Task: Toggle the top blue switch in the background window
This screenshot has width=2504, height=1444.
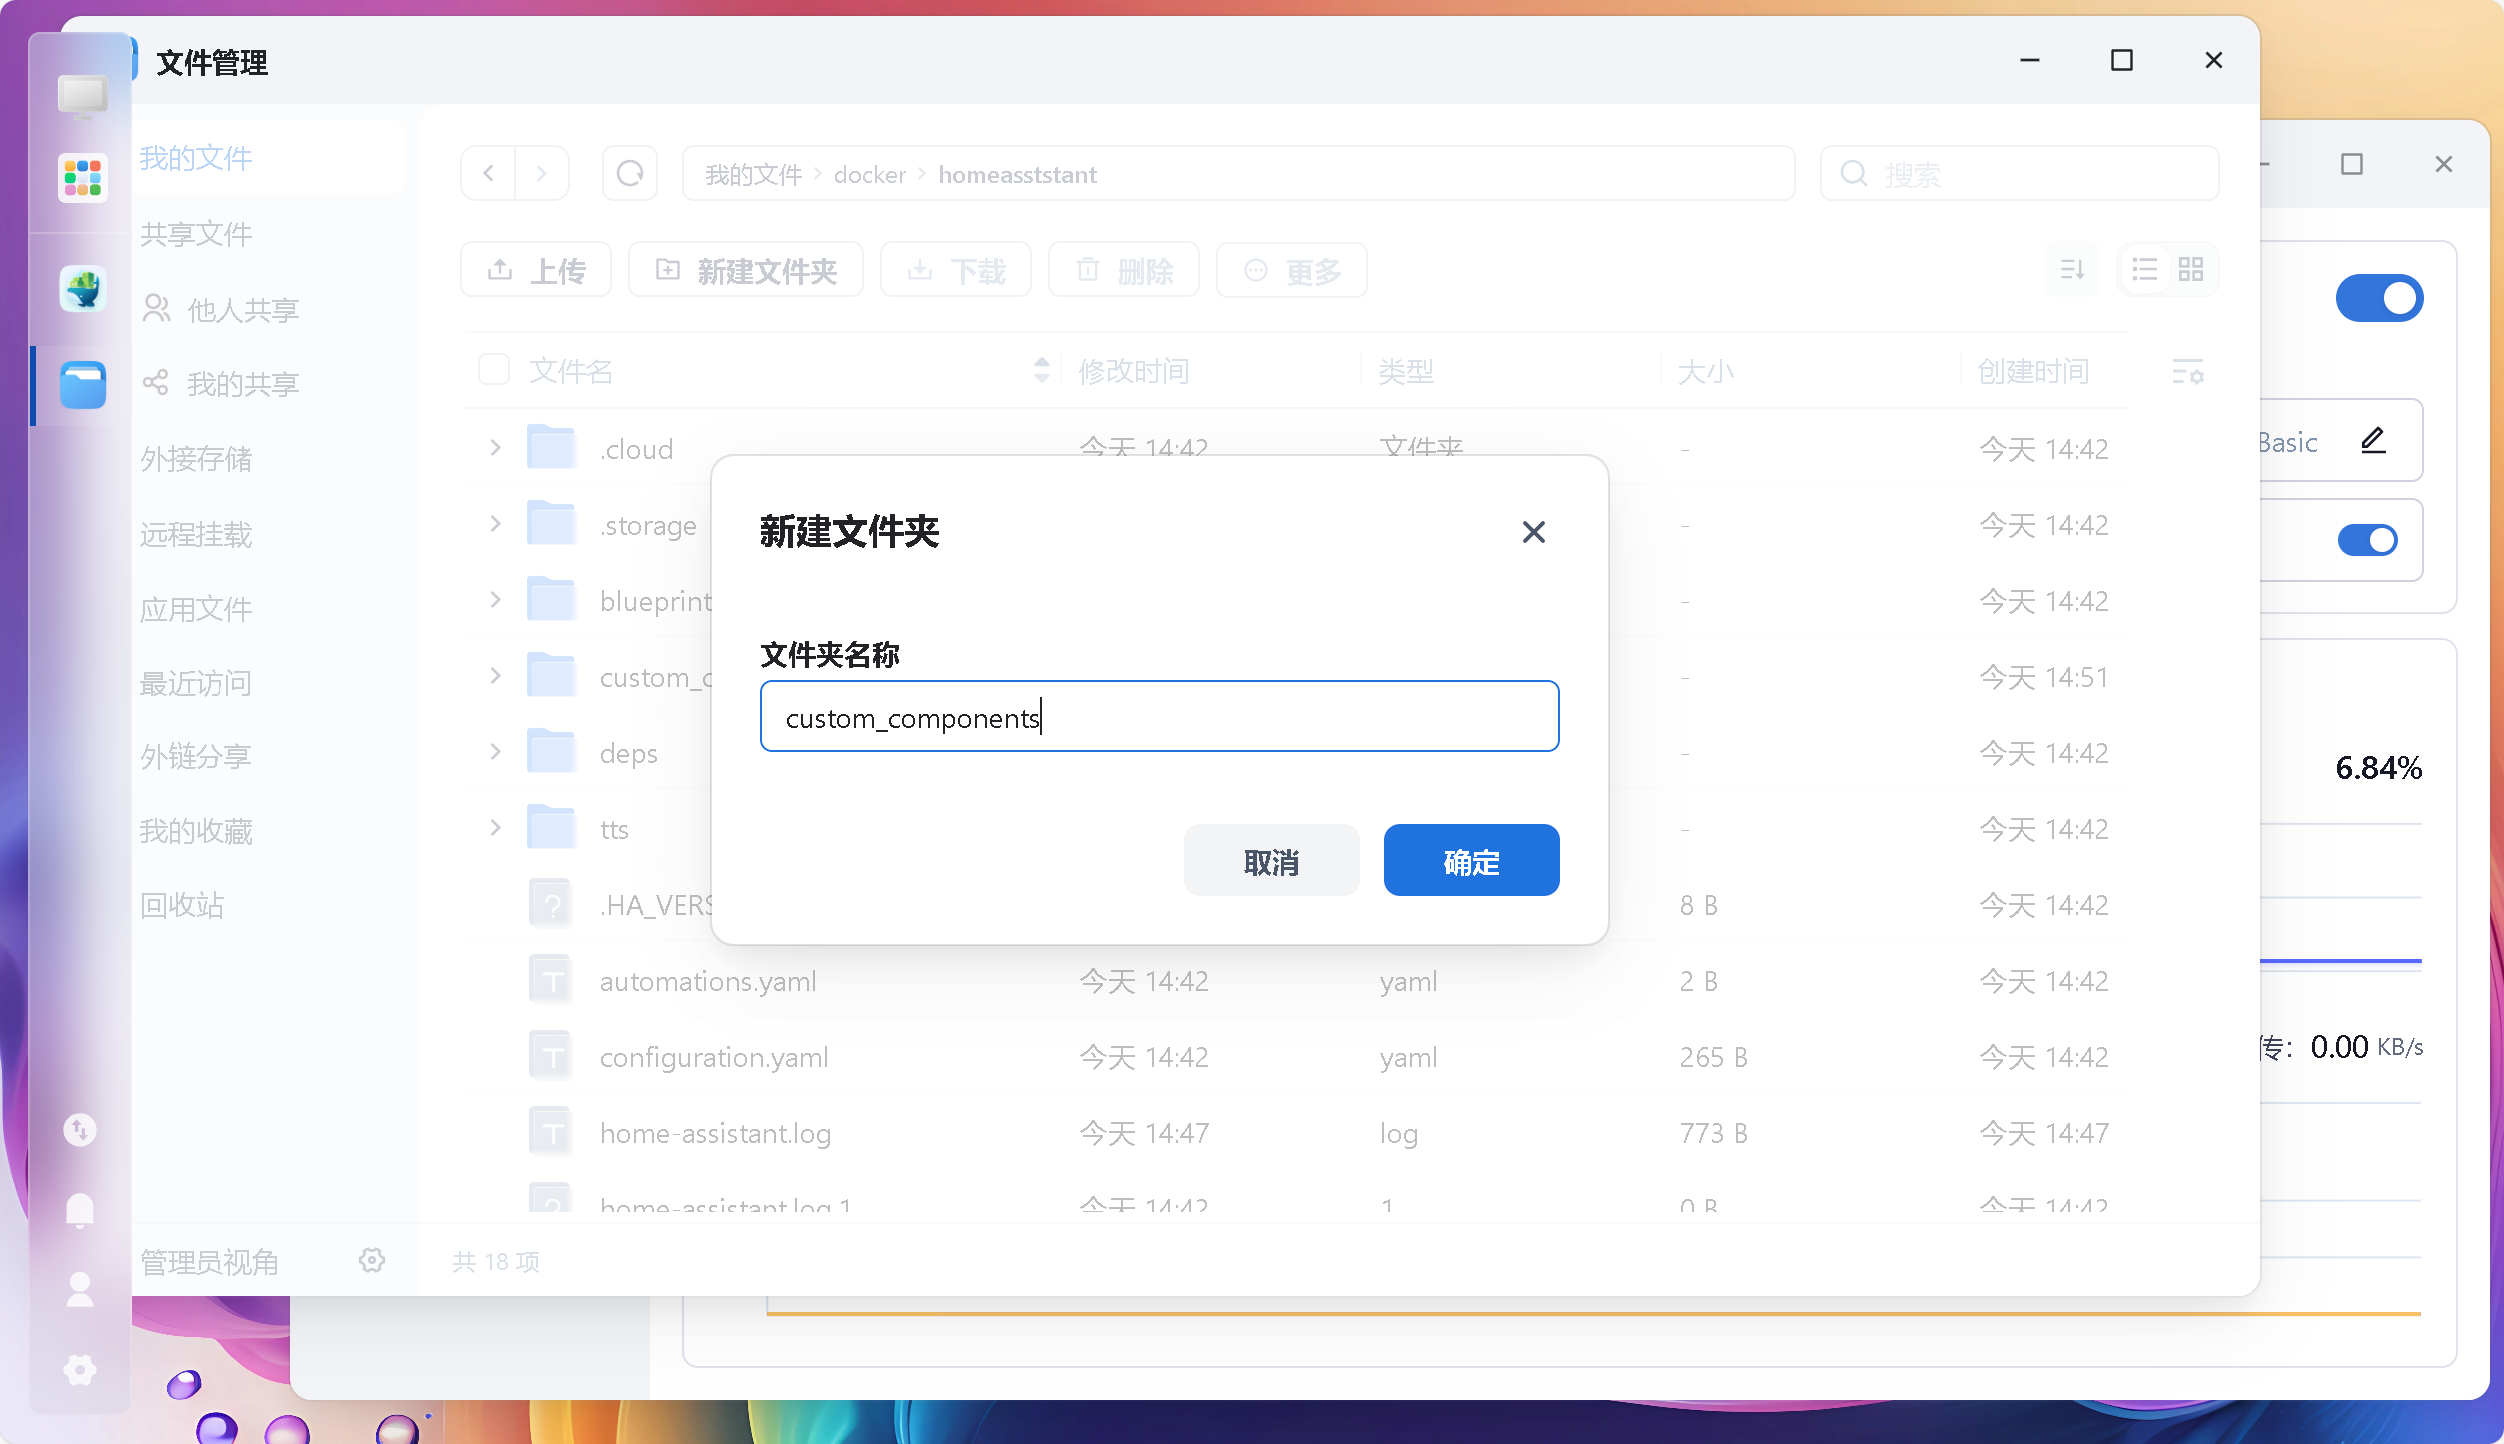Action: click(2379, 298)
